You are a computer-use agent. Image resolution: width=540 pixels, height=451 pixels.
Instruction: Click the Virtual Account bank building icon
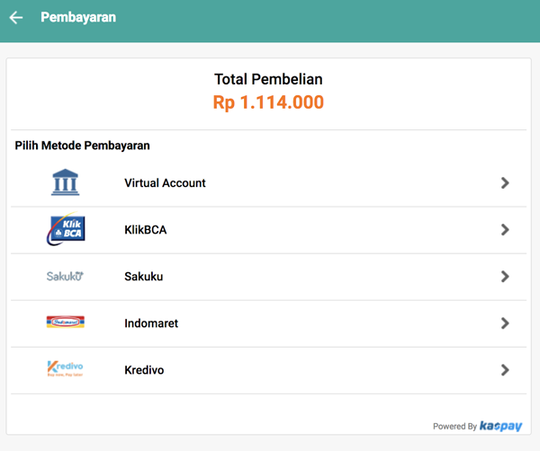point(65,182)
